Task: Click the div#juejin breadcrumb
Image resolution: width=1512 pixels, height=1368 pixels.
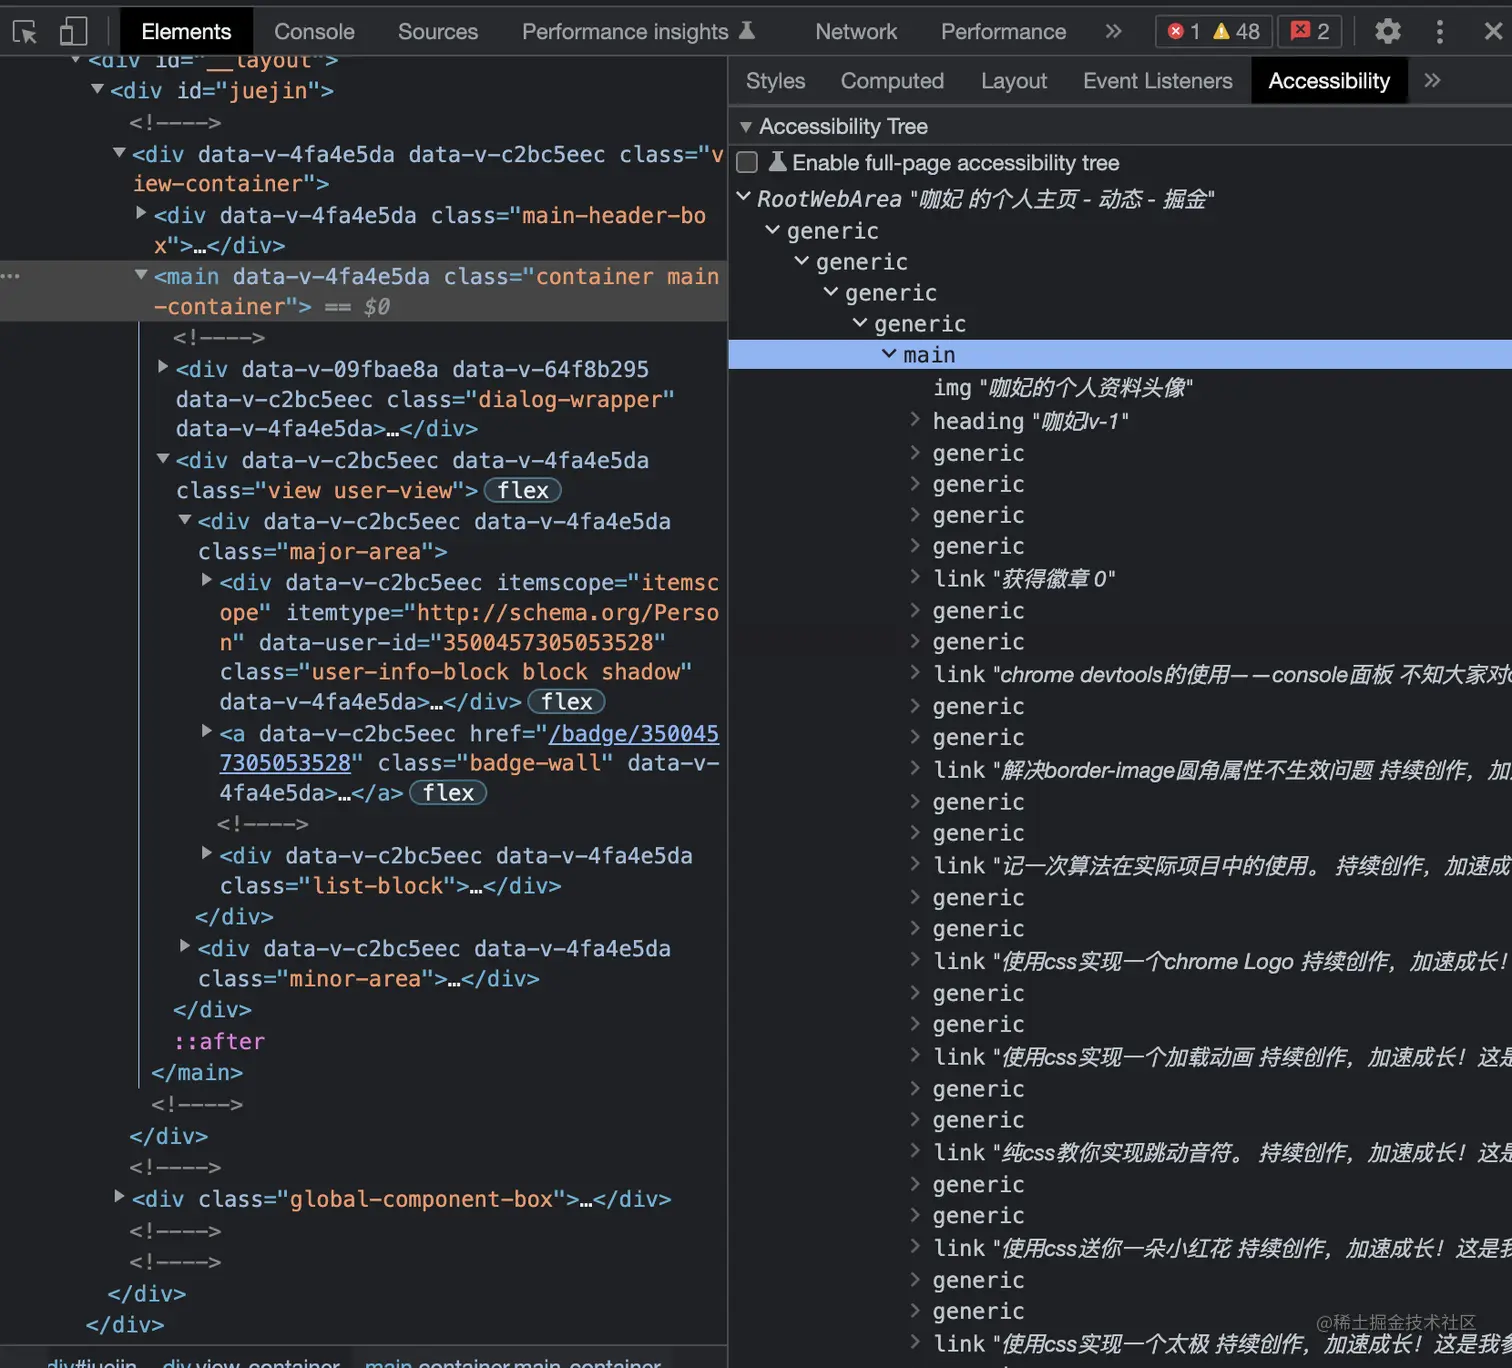Action: (x=91, y=1362)
